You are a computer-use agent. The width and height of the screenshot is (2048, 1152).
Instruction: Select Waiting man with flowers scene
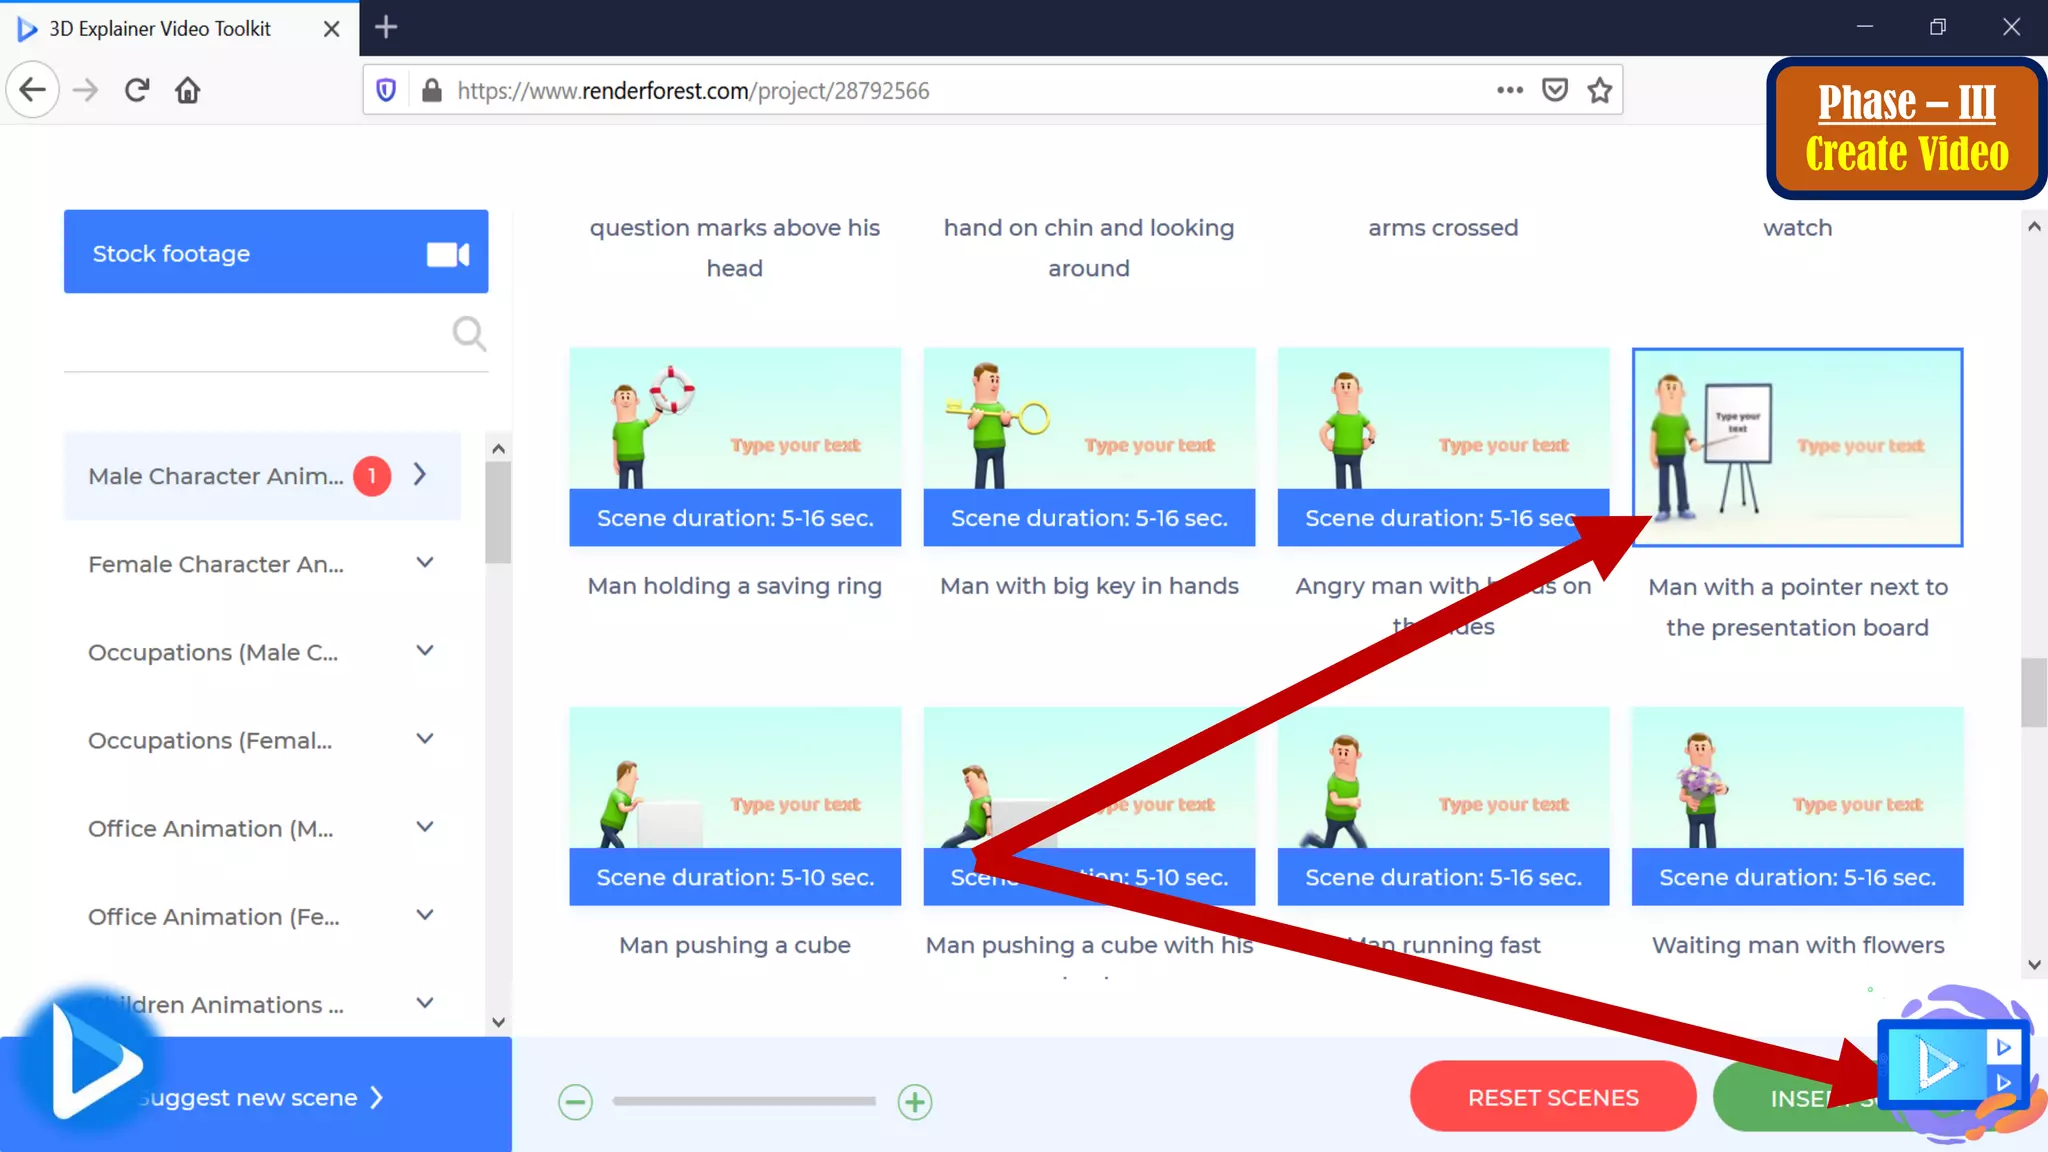click(x=1797, y=805)
